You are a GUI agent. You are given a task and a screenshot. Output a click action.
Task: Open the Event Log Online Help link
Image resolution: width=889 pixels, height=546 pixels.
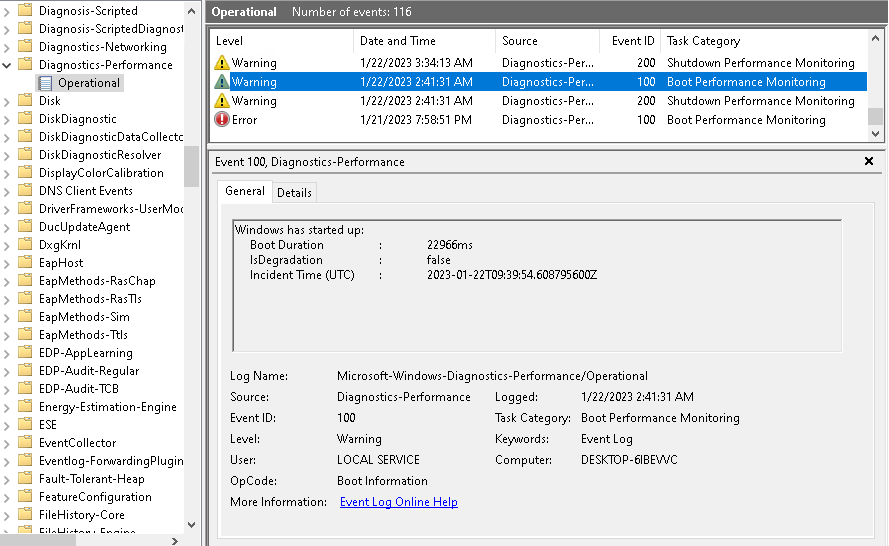399,502
